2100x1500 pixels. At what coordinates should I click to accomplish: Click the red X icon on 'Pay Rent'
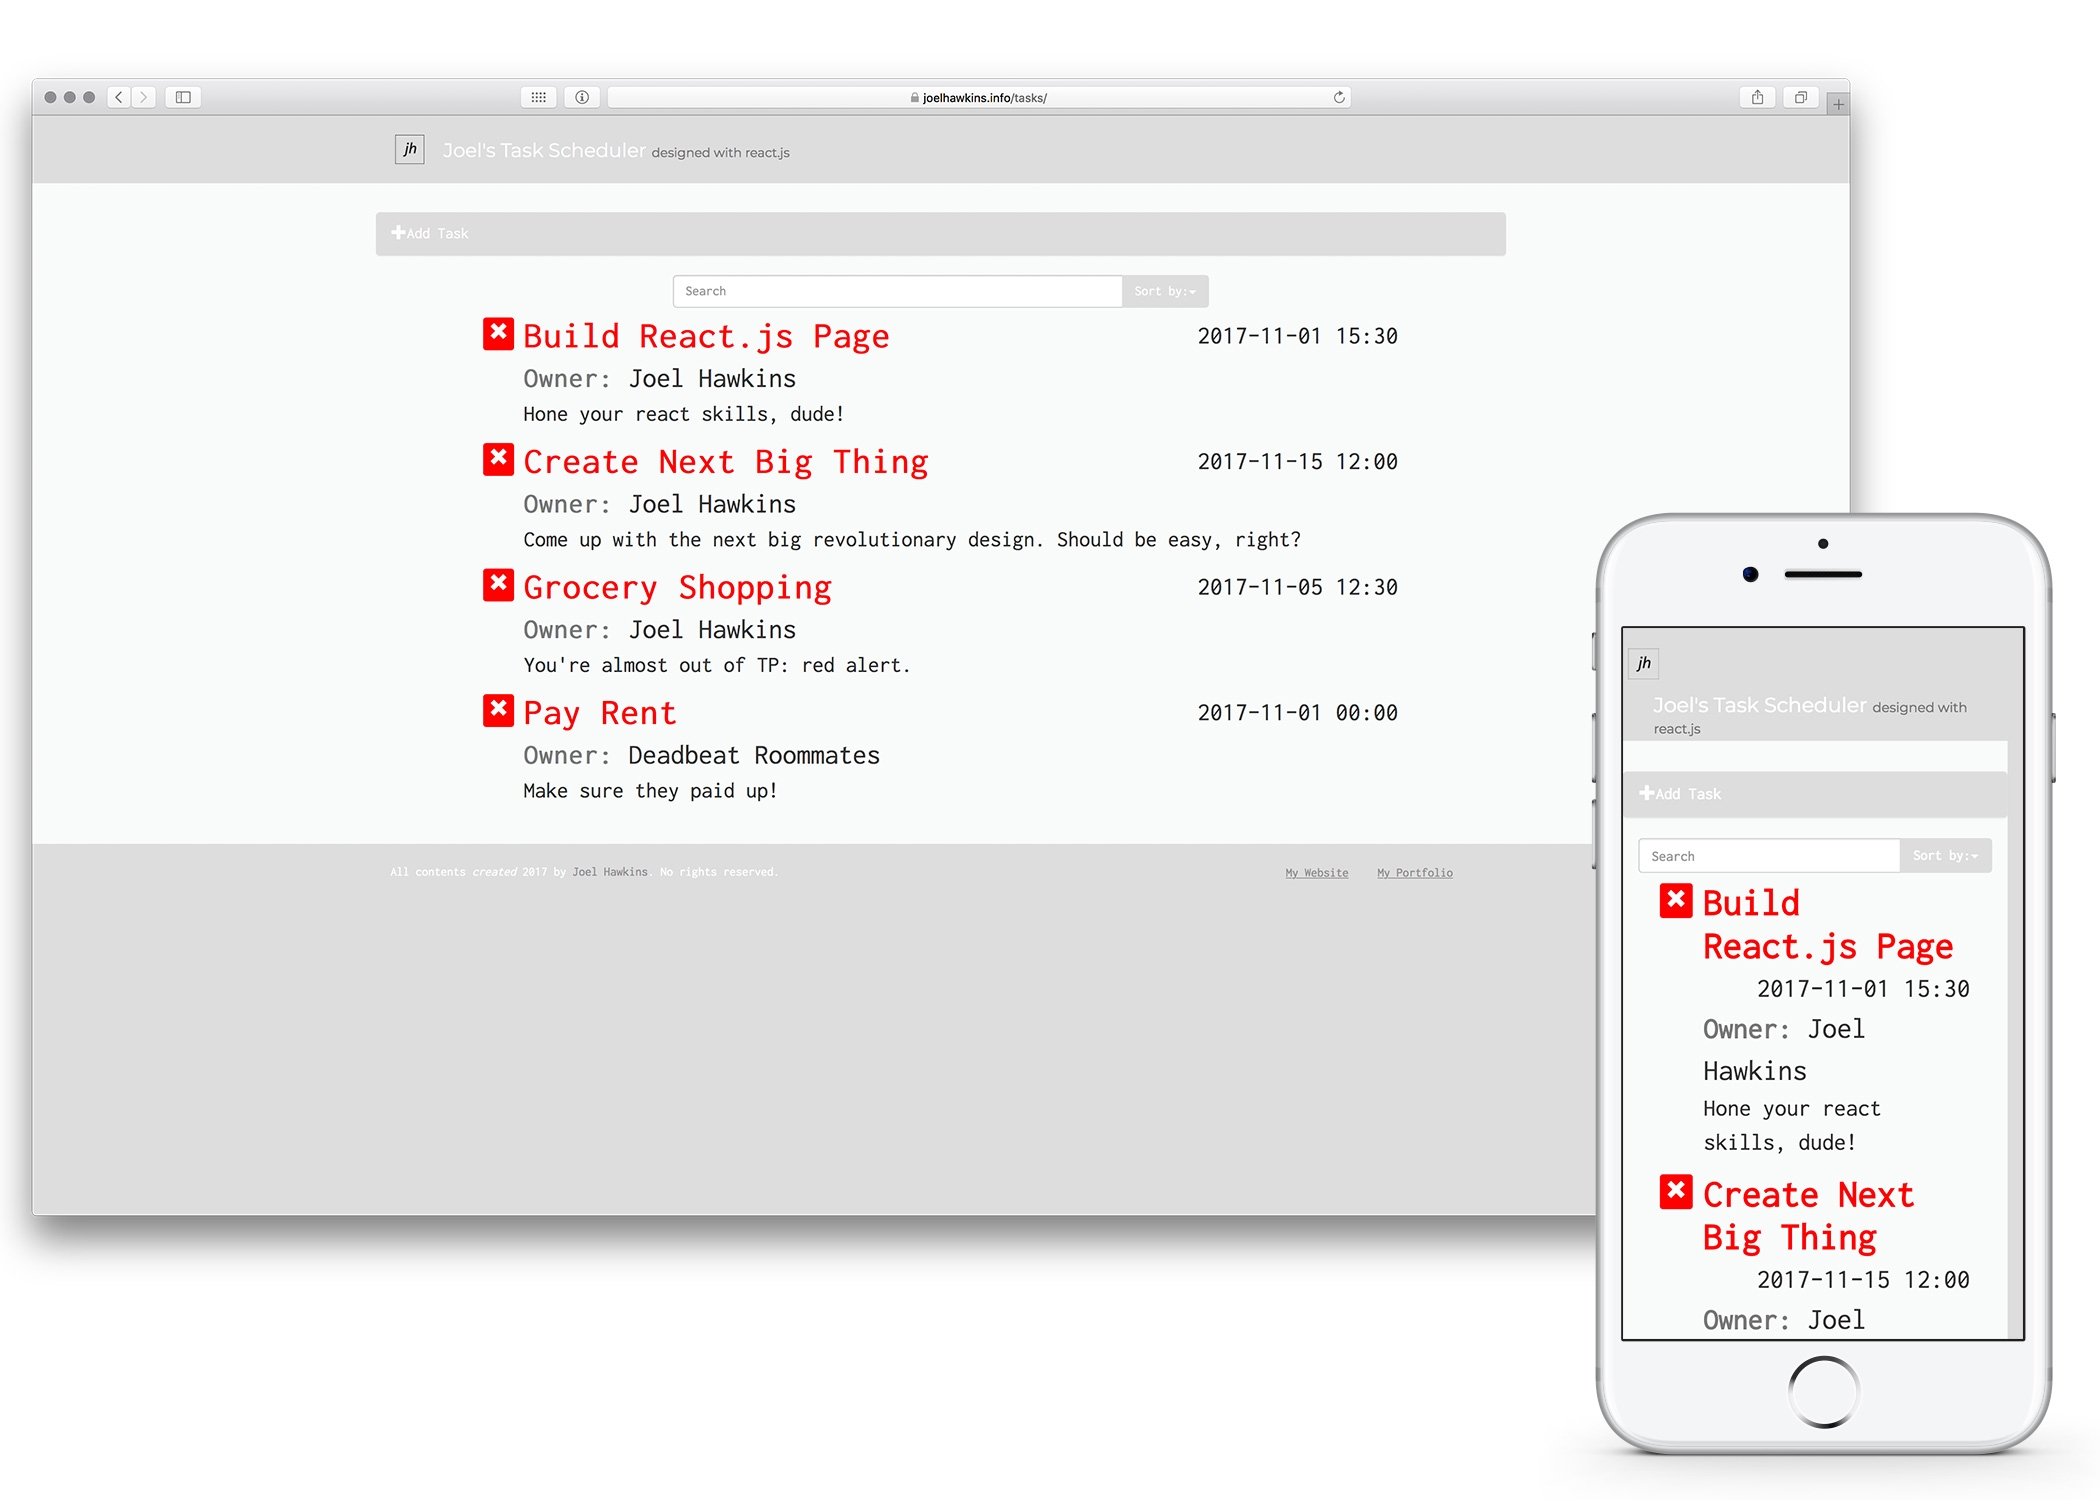[x=495, y=713]
